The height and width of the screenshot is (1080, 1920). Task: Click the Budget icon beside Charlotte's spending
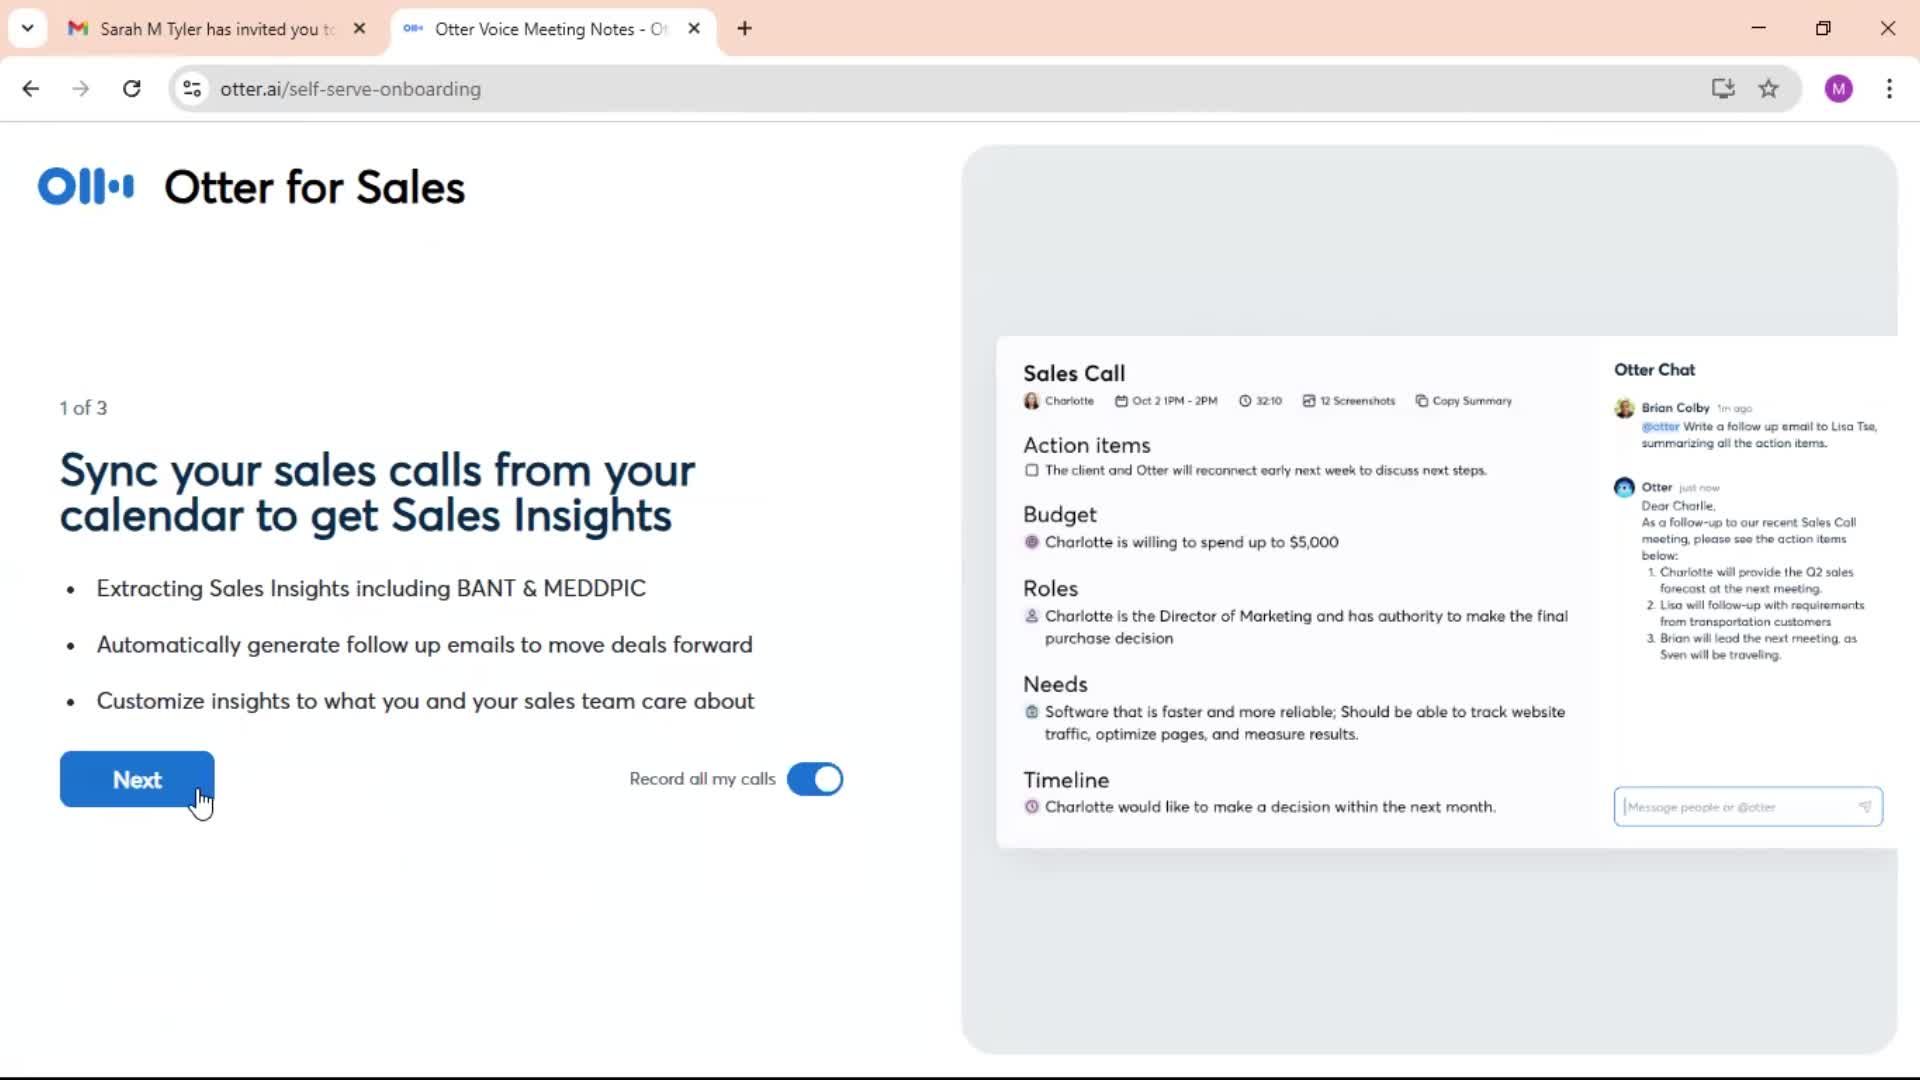[1032, 542]
